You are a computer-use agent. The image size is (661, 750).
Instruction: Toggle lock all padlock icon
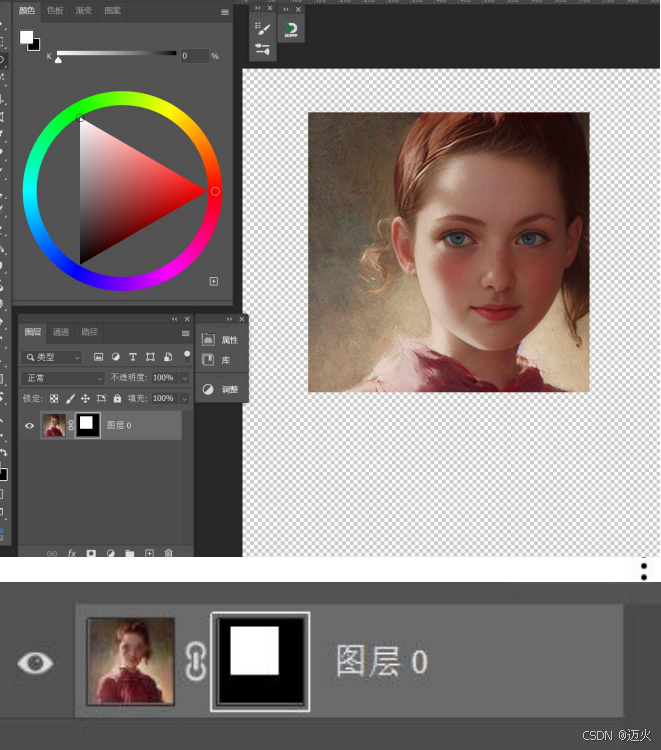tap(117, 398)
